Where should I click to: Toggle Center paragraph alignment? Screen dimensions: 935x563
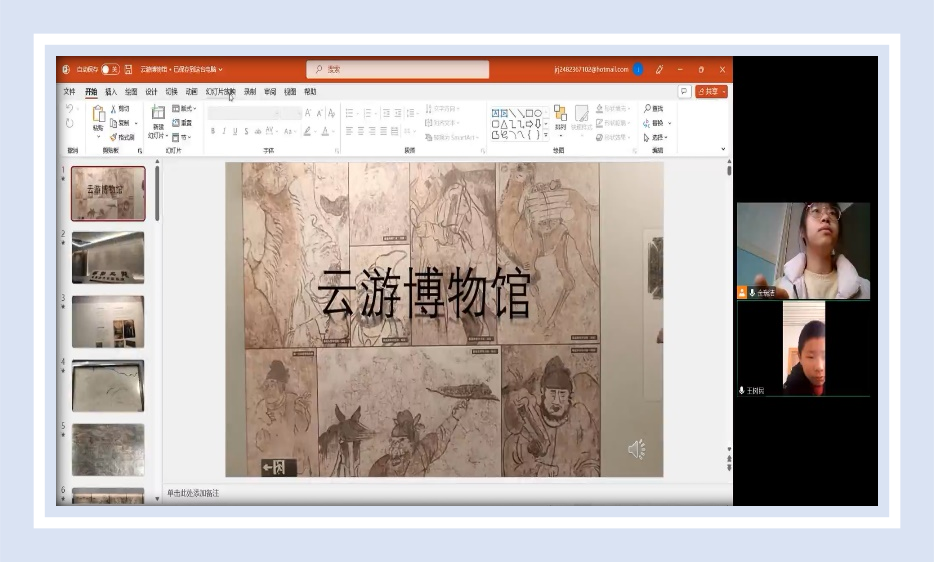tap(361, 131)
